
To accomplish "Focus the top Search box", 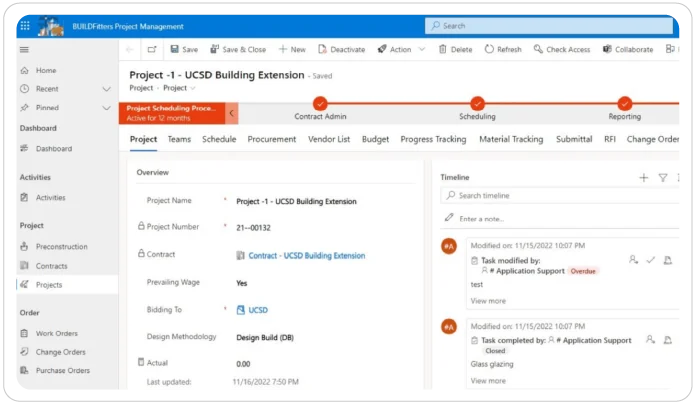I will 550,26.
